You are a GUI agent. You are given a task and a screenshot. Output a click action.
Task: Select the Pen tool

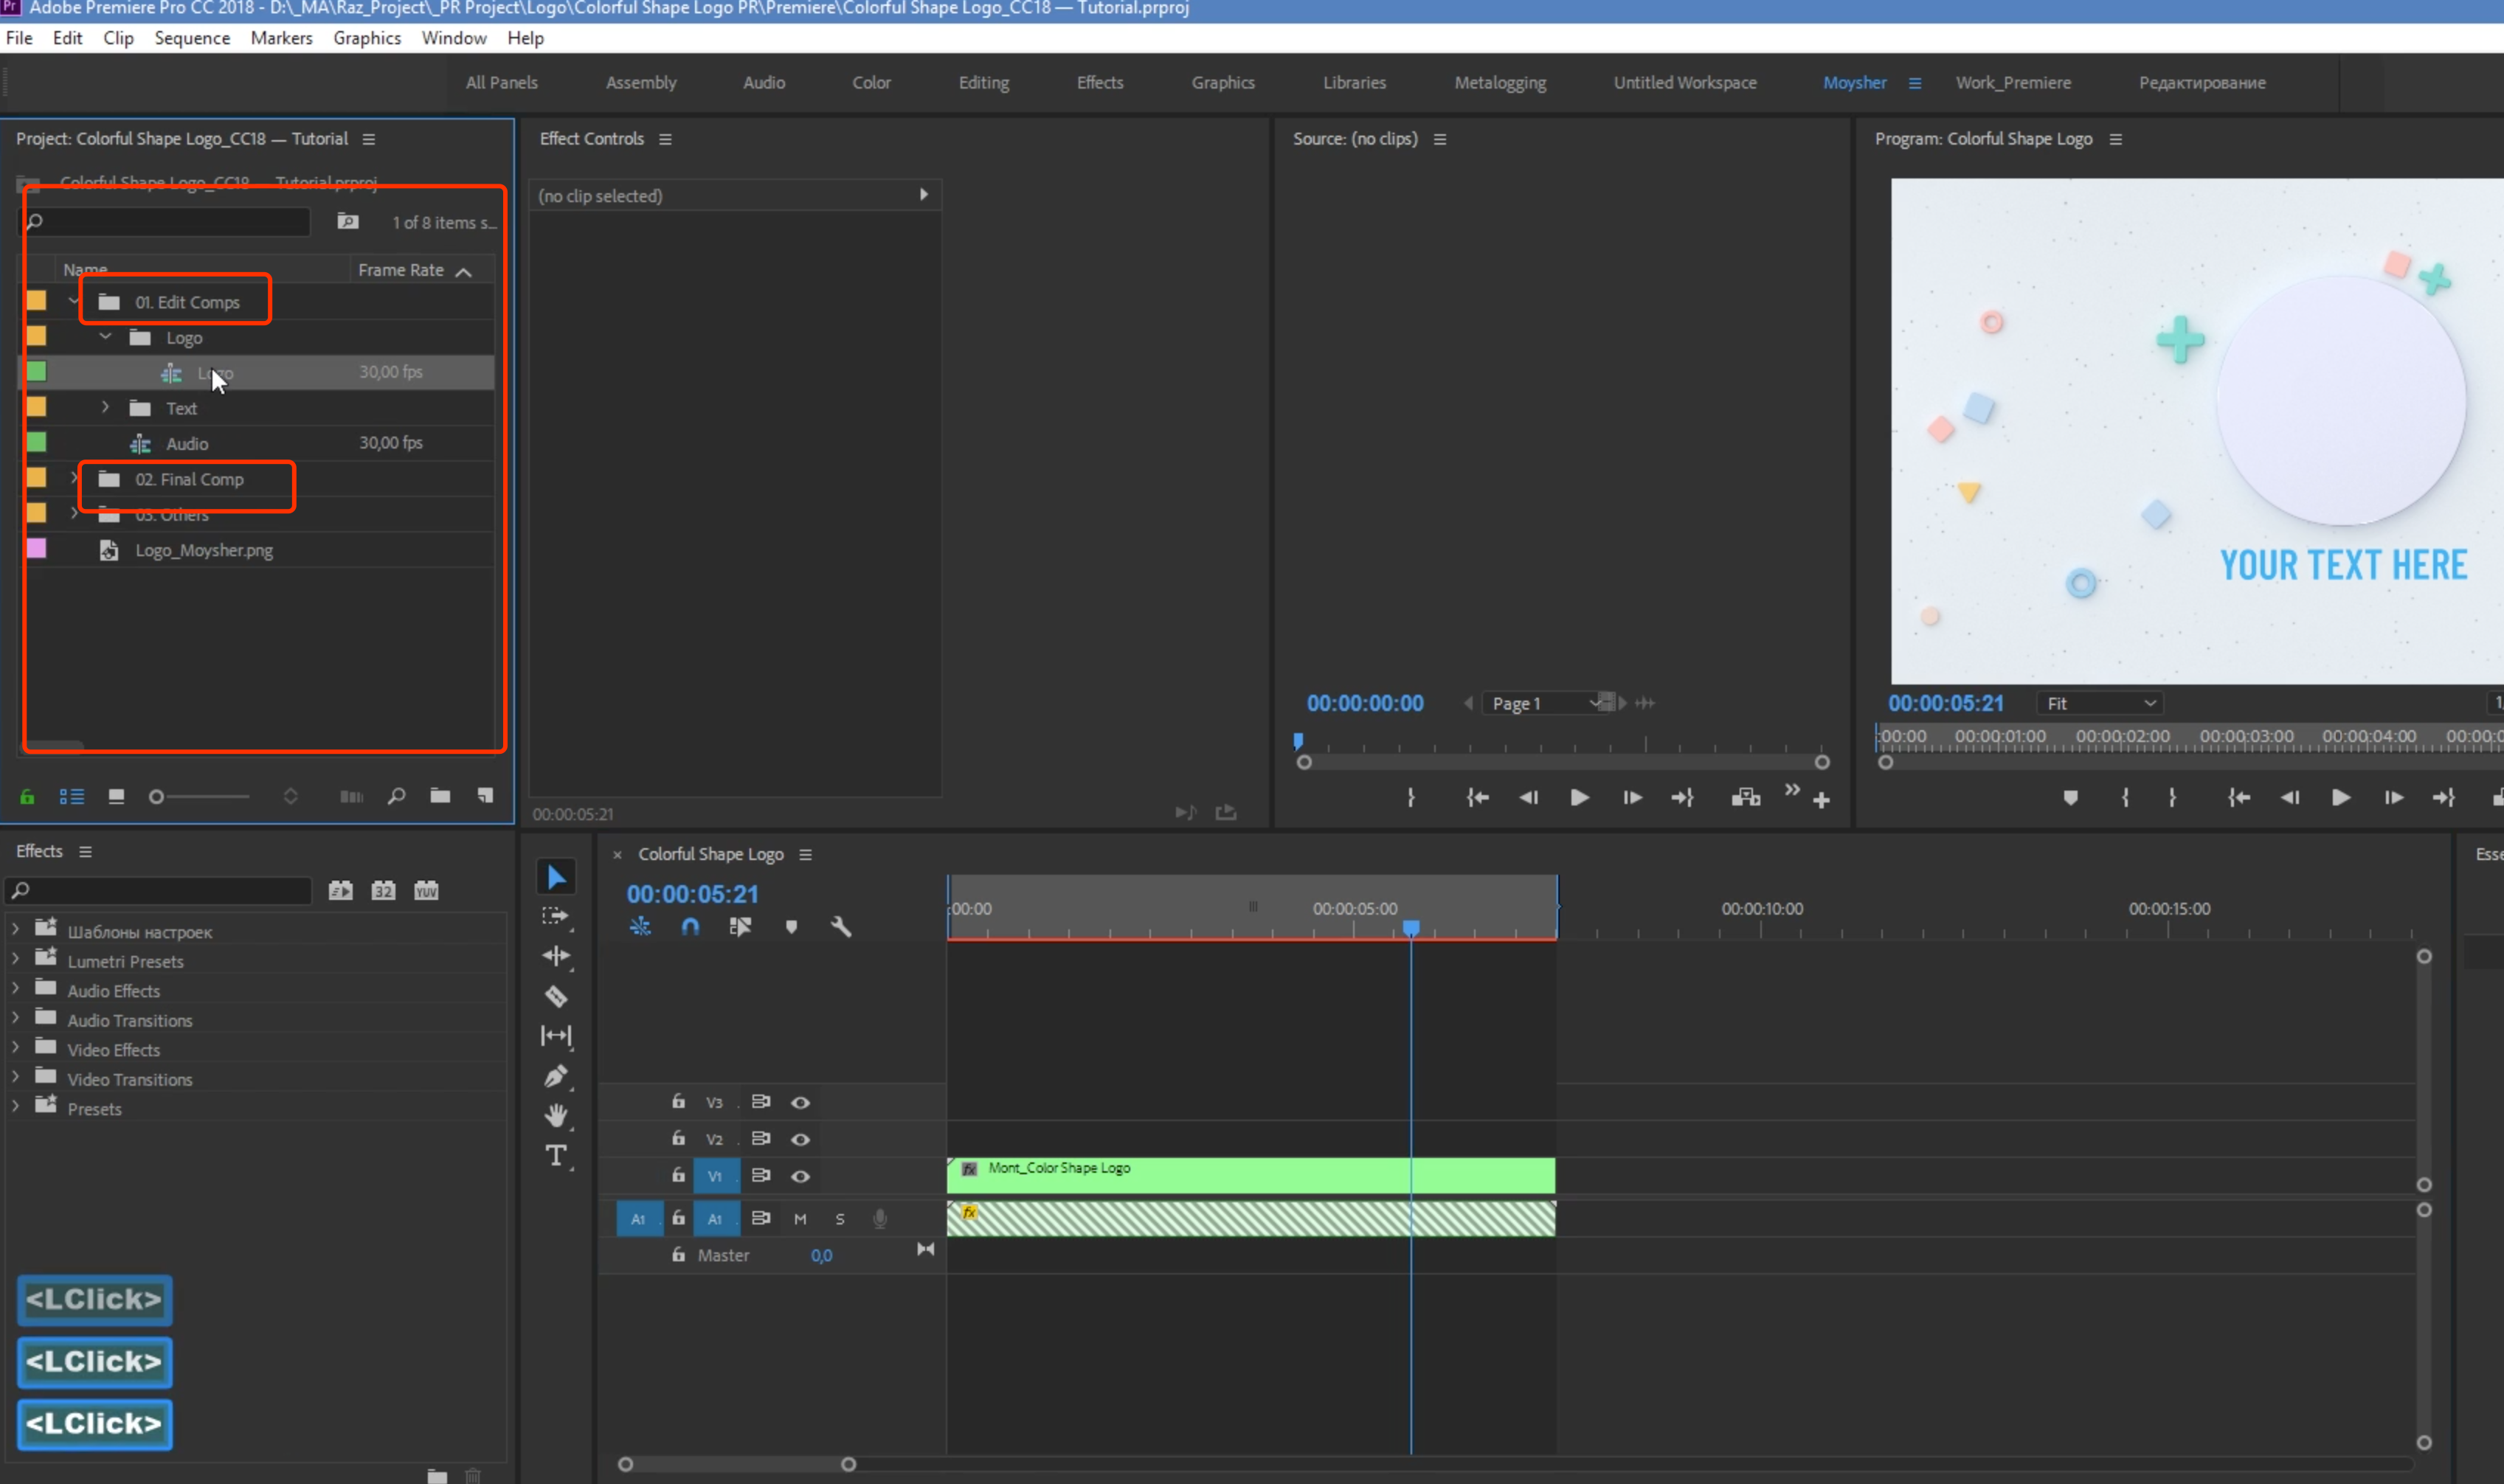pos(556,1076)
